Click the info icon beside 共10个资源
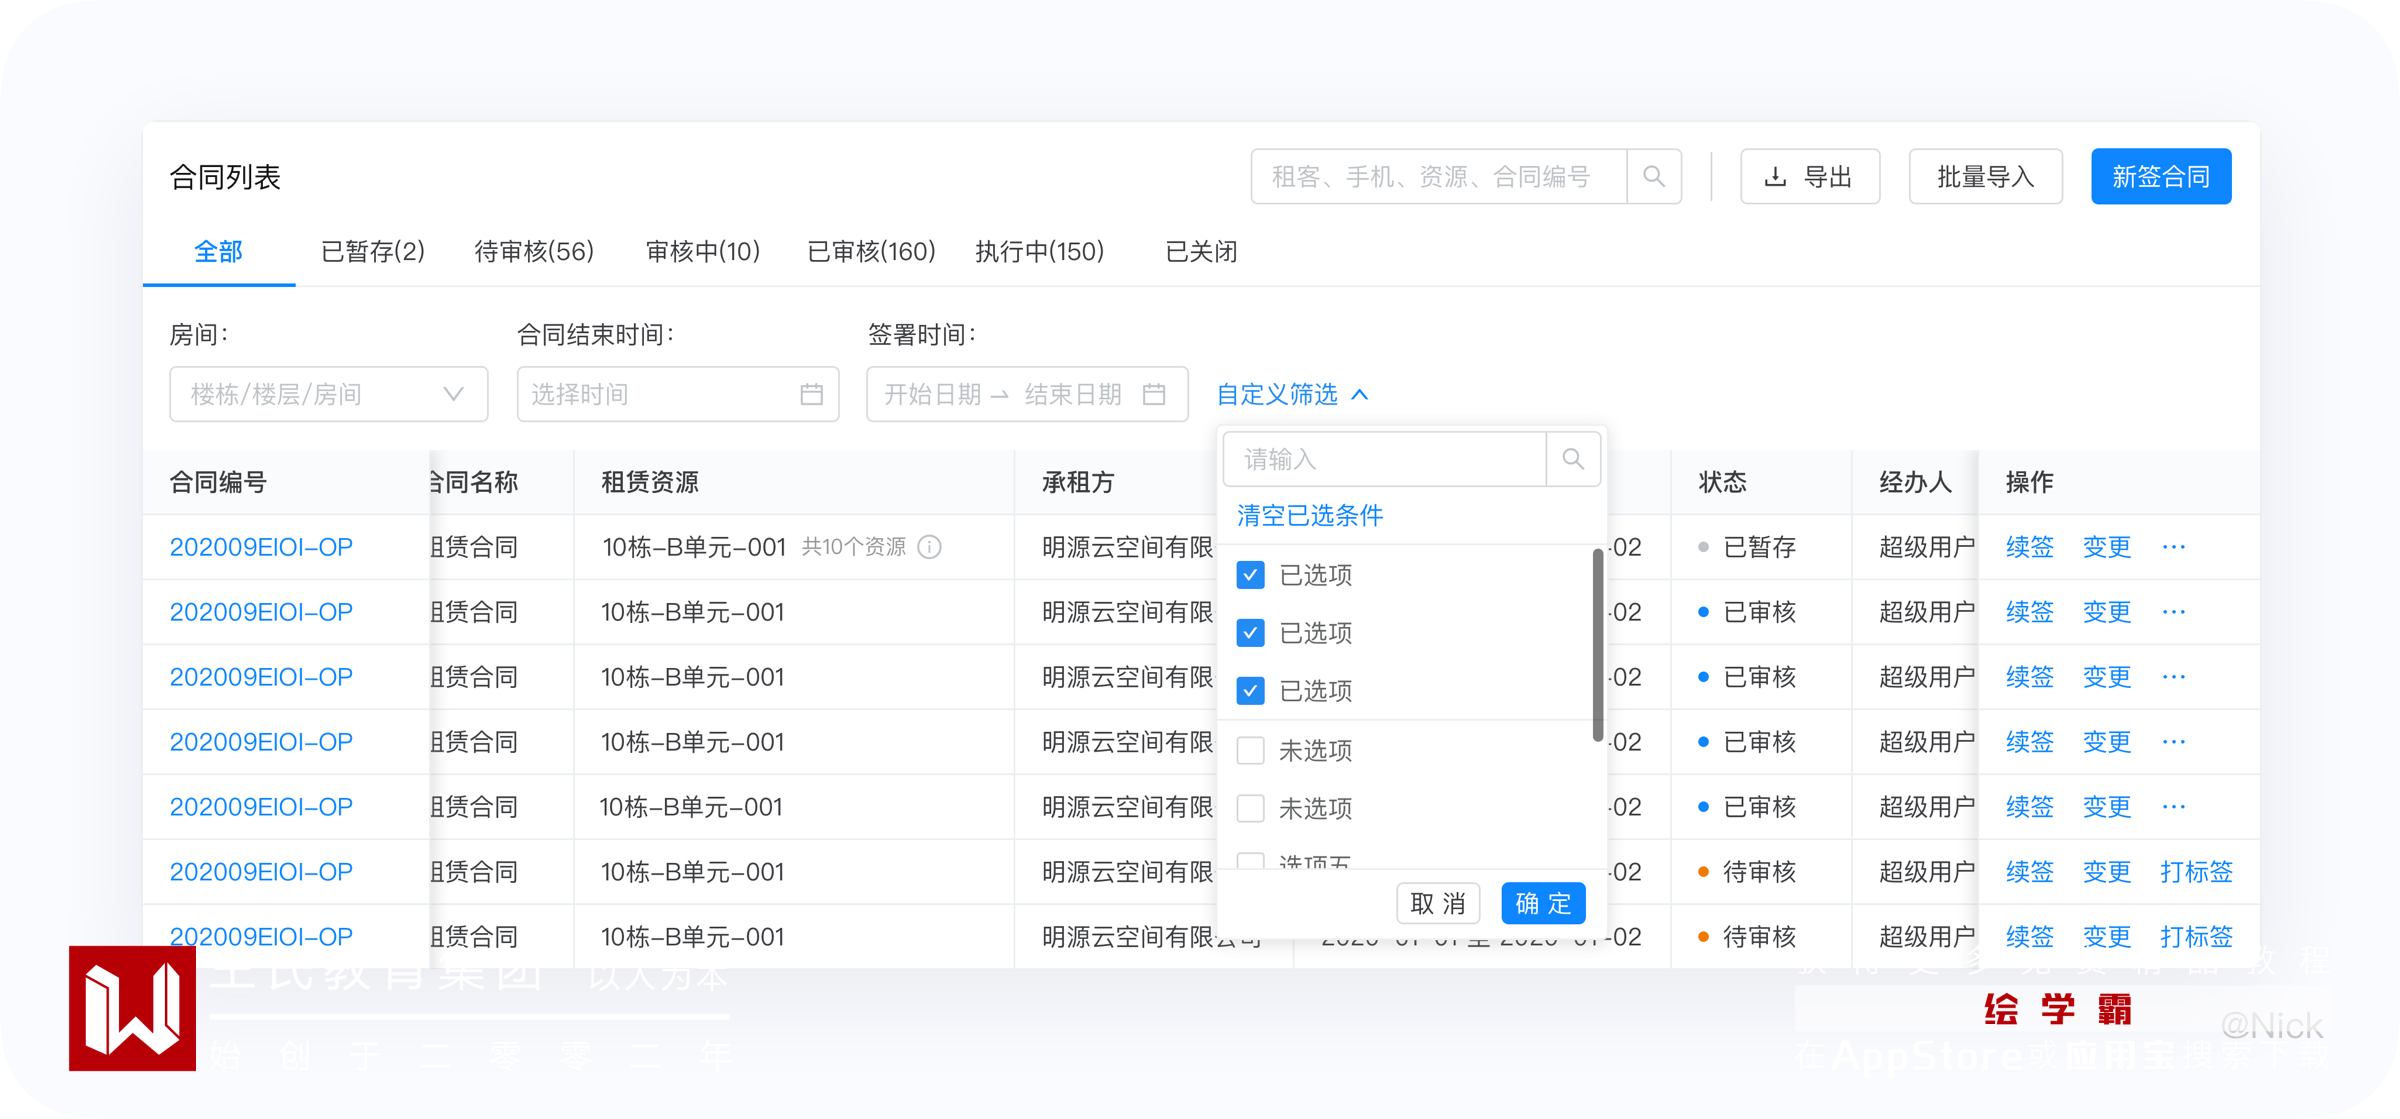The image size is (2400, 1119). (x=930, y=547)
